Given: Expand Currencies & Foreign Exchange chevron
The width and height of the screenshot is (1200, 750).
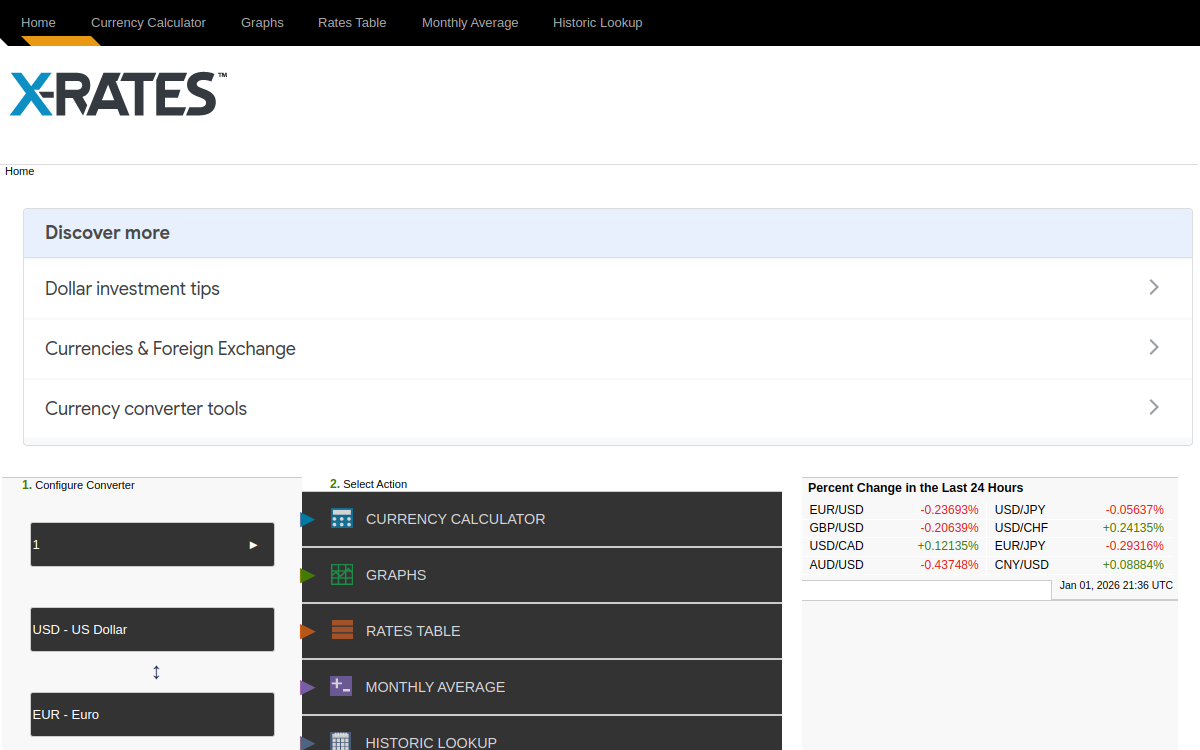Looking at the screenshot, I should (1154, 347).
